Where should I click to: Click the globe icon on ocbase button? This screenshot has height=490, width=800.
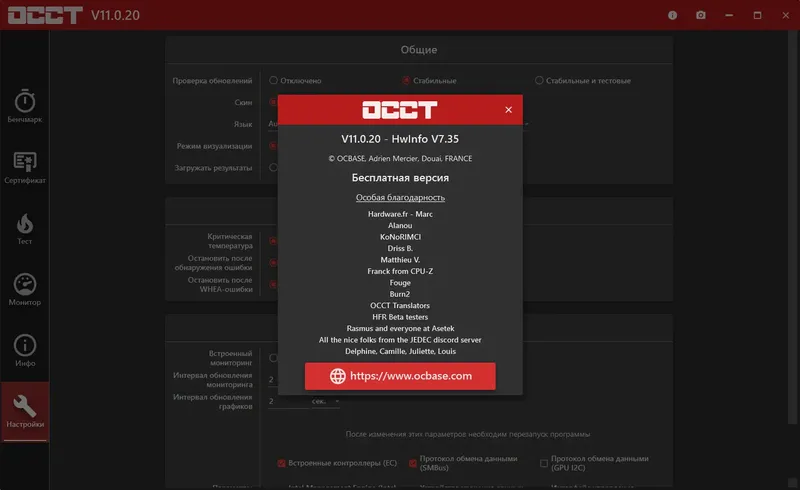(x=337, y=376)
